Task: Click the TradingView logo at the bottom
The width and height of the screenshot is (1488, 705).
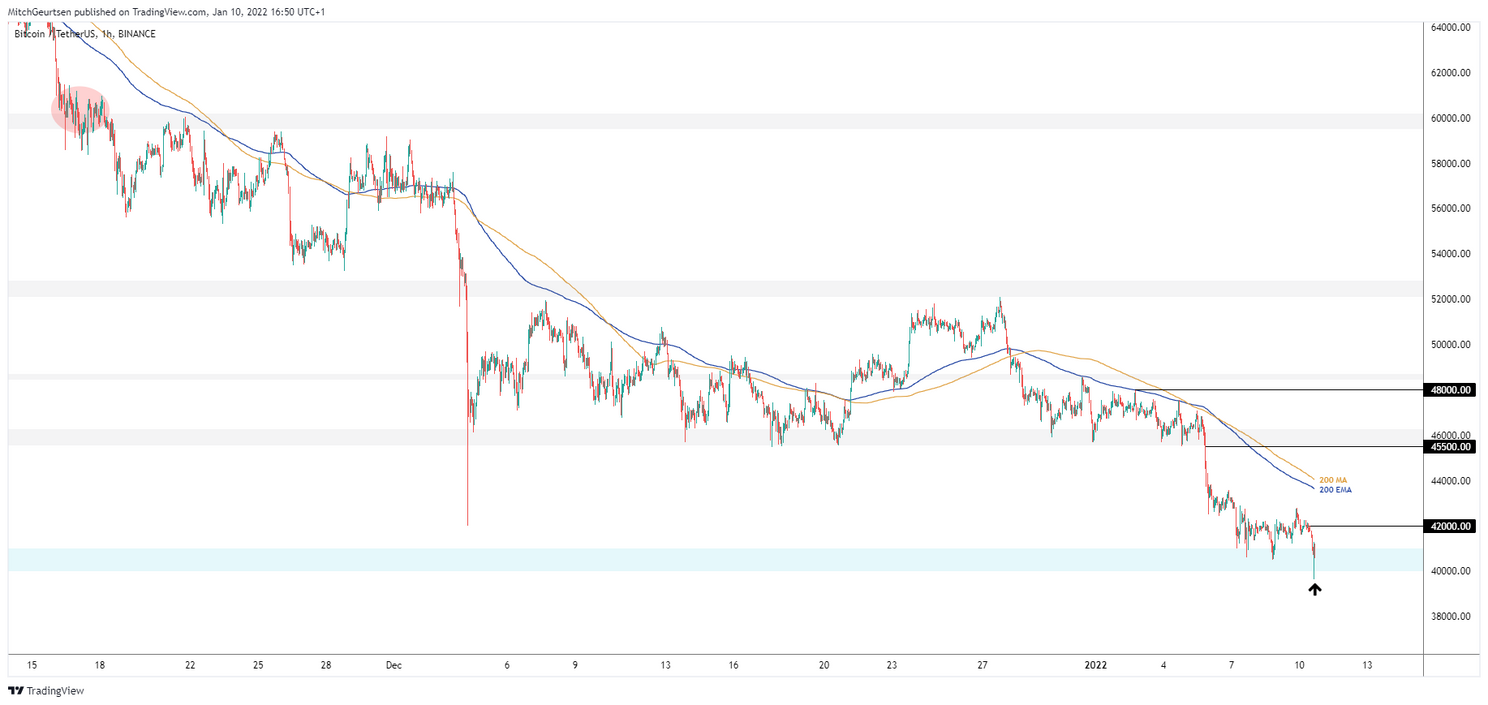Action: click(46, 691)
